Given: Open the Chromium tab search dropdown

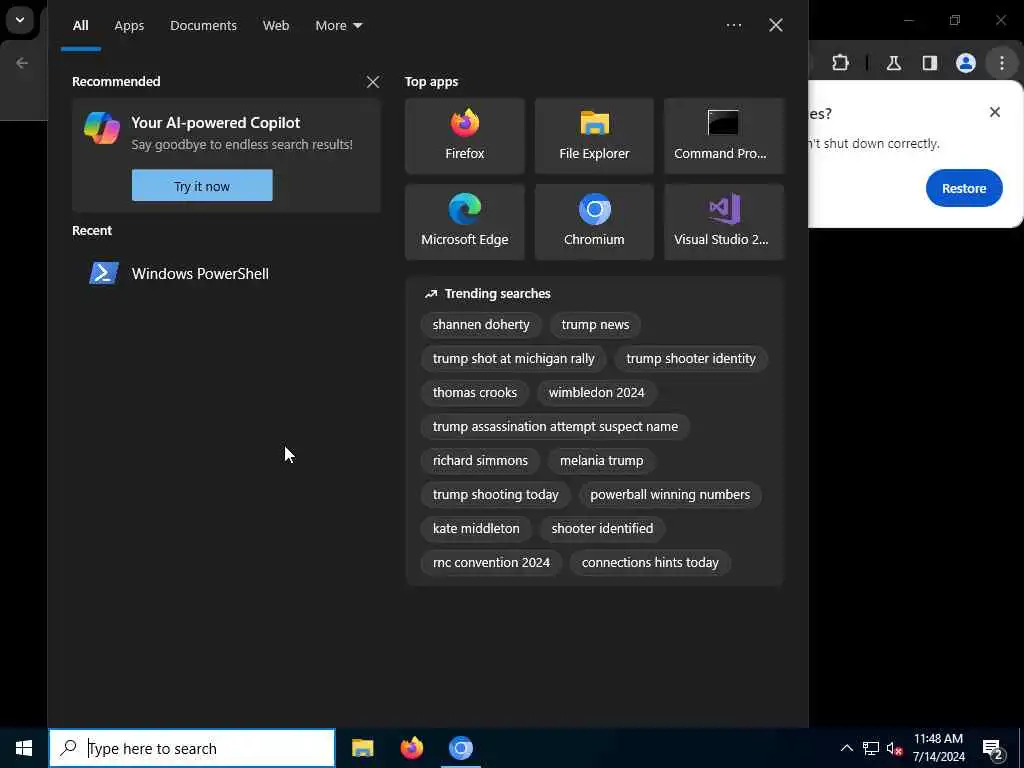Looking at the screenshot, I should pos(20,20).
